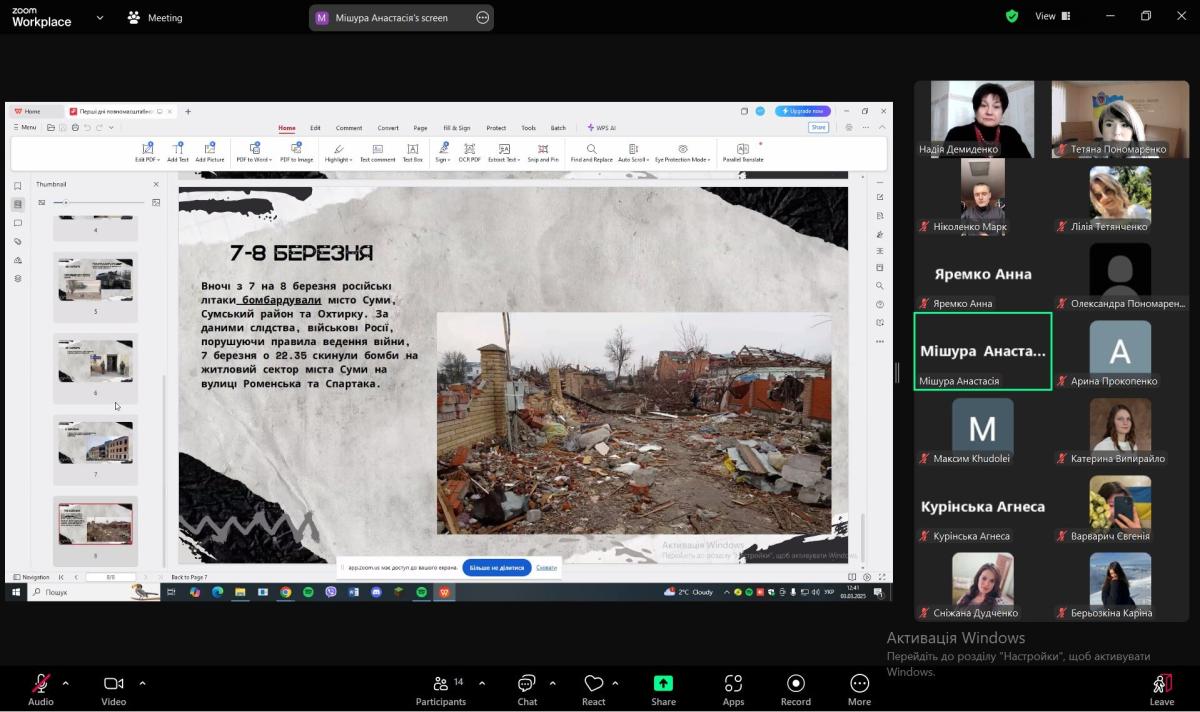This screenshot has height=712, width=1200.
Task: Click the React icon
Action: click(594, 688)
